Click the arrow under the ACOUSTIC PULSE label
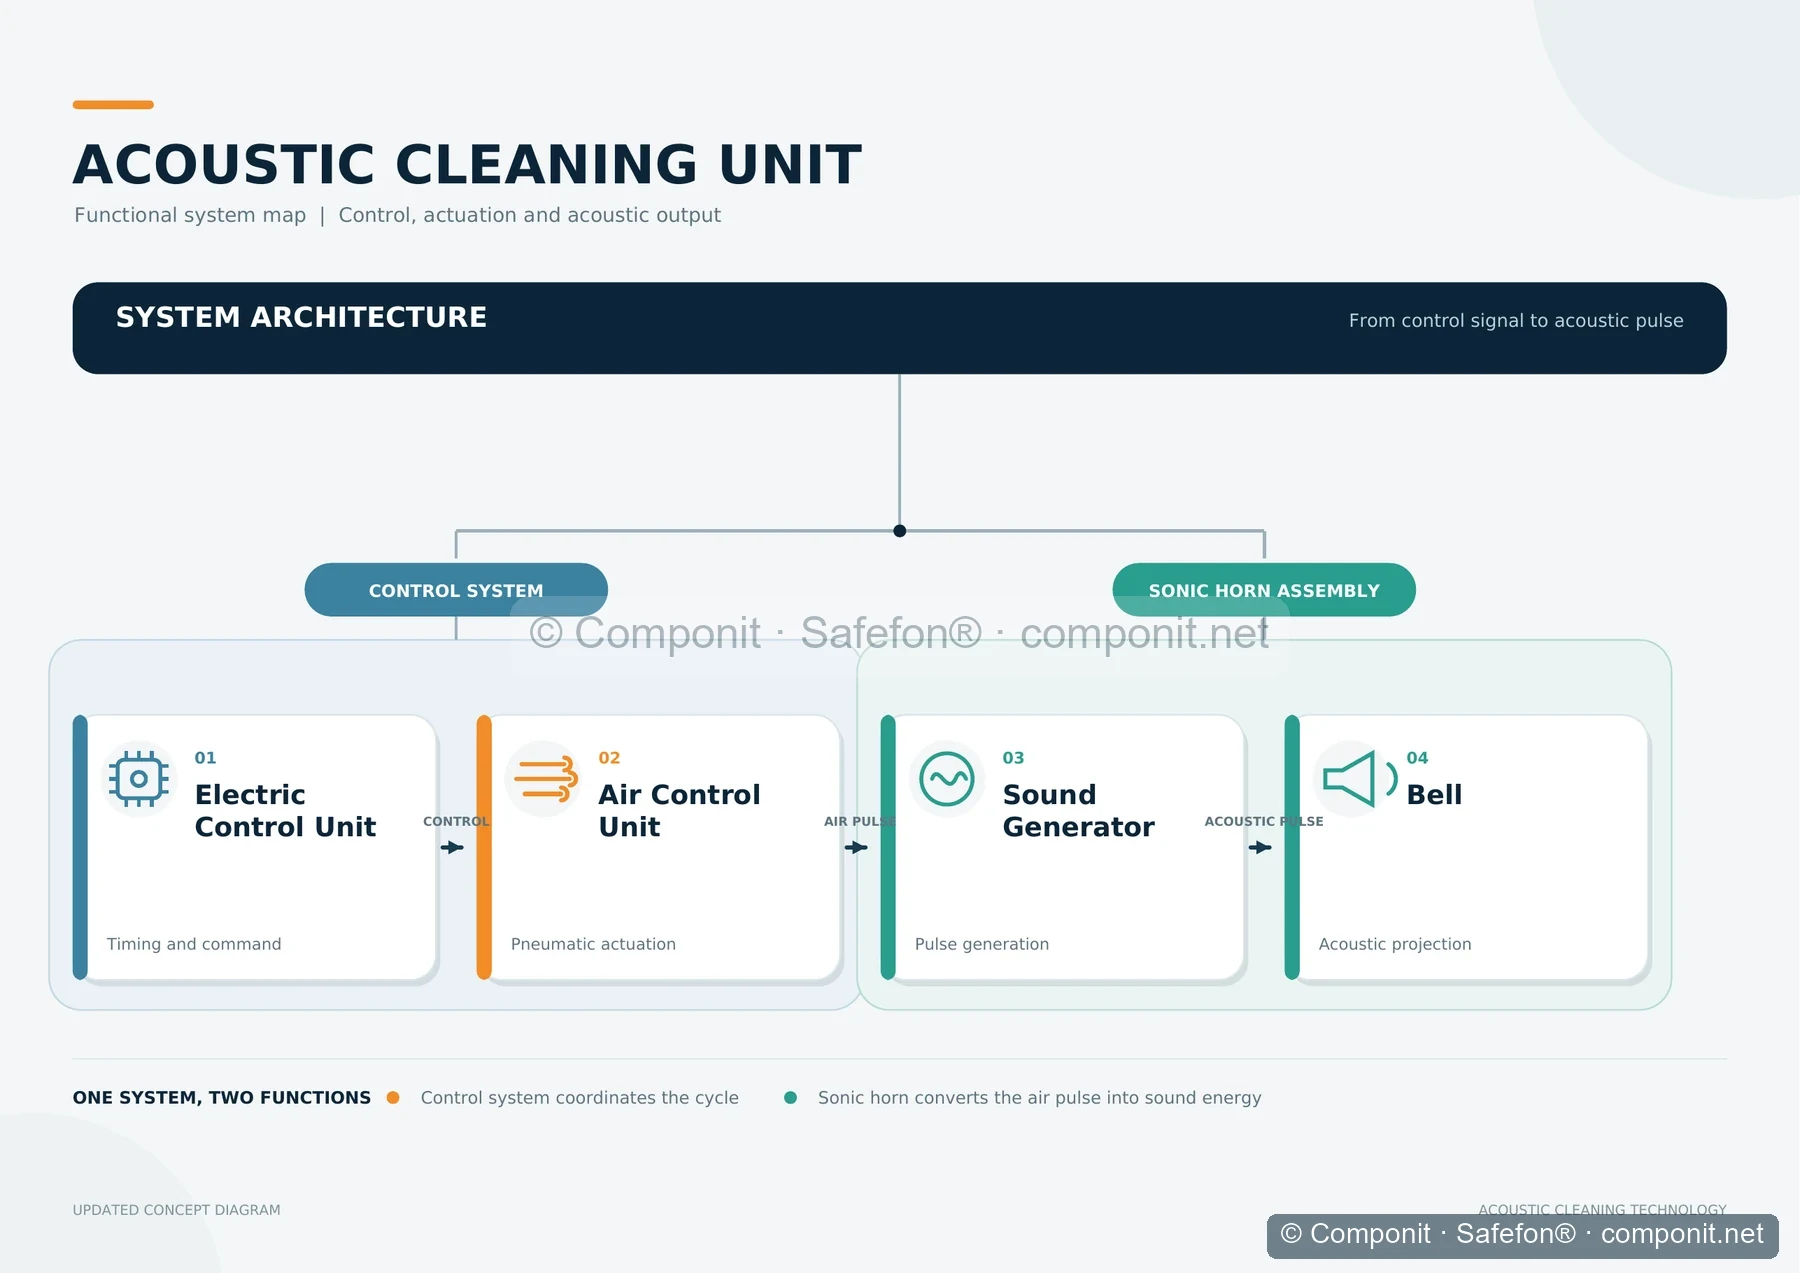This screenshot has width=1800, height=1273. [1260, 847]
